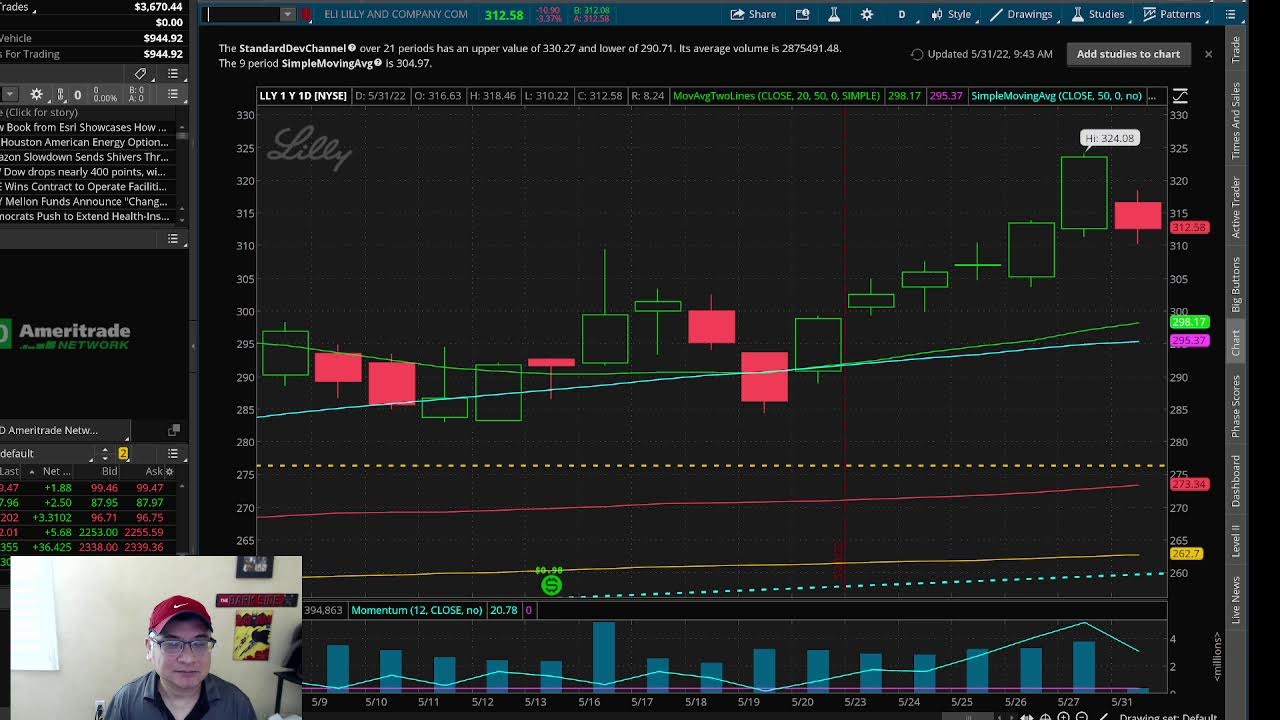1280x720 pixels.
Task: Click the StandardDevChannel study link
Action: coord(292,48)
